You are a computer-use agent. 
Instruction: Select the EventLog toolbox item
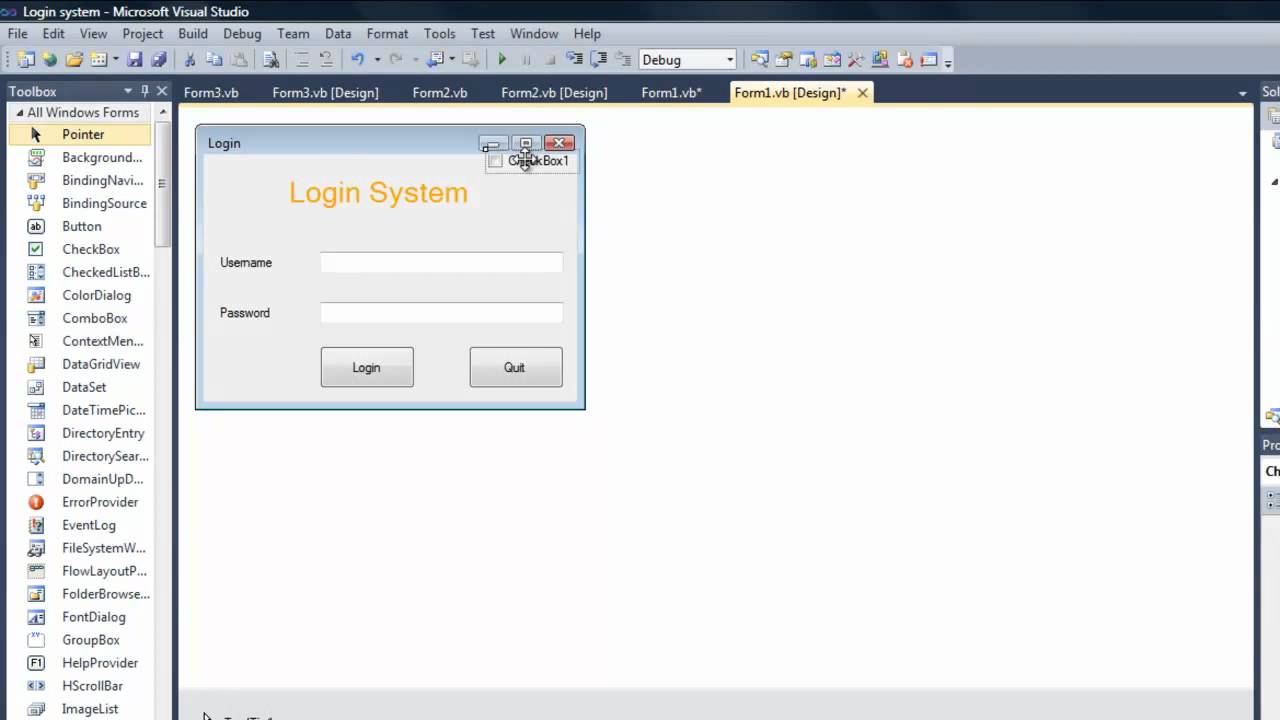pos(80,525)
